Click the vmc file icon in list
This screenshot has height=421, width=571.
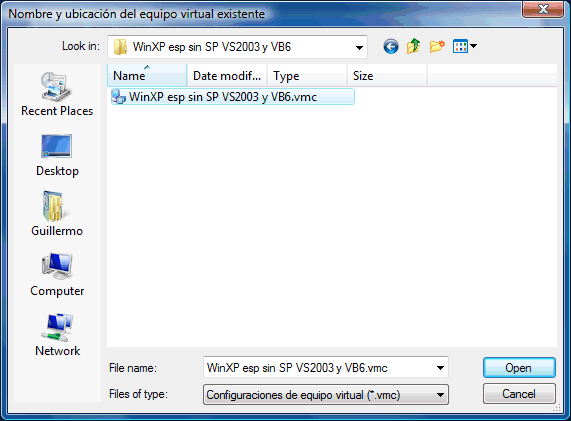pos(118,97)
